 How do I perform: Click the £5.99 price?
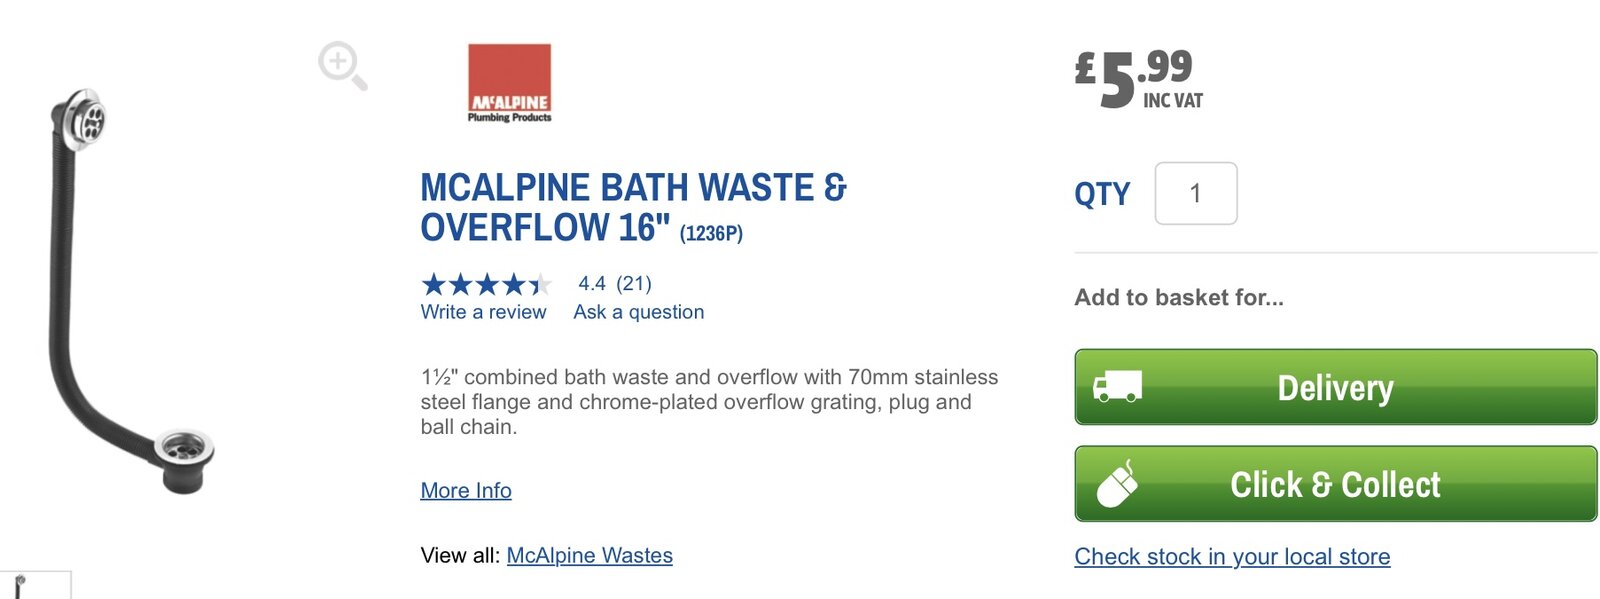[x=1137, y=78]
